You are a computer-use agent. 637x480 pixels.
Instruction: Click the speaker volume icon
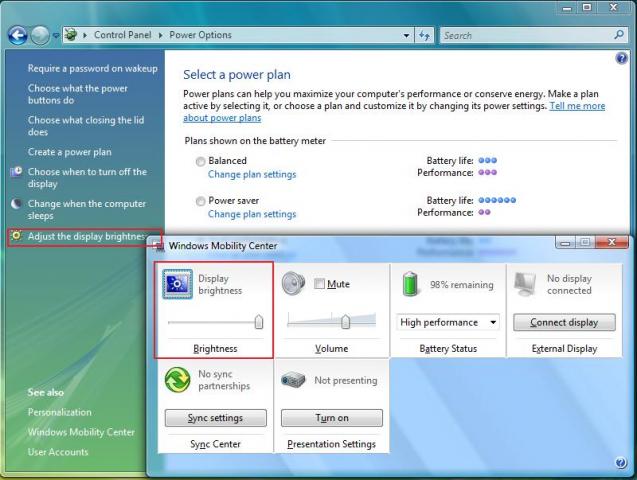click(293, 283)
